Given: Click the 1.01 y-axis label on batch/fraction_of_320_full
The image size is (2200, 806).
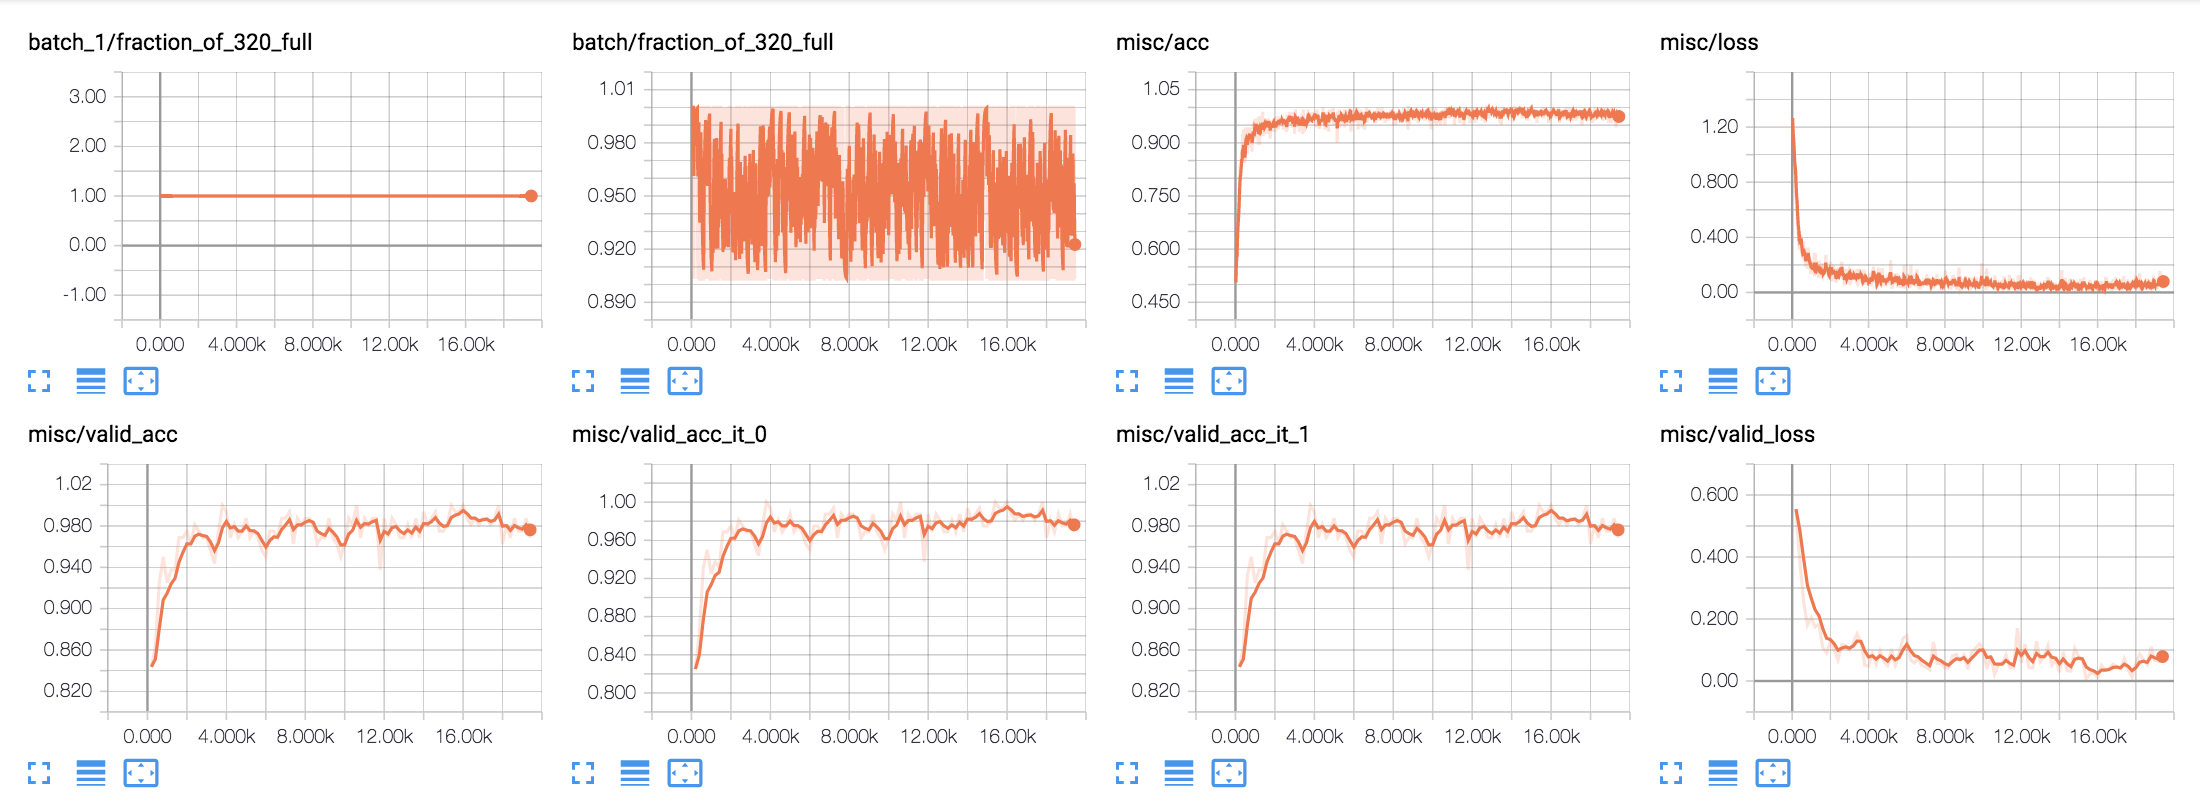Looking at the screenshot, I should point(617,88).
